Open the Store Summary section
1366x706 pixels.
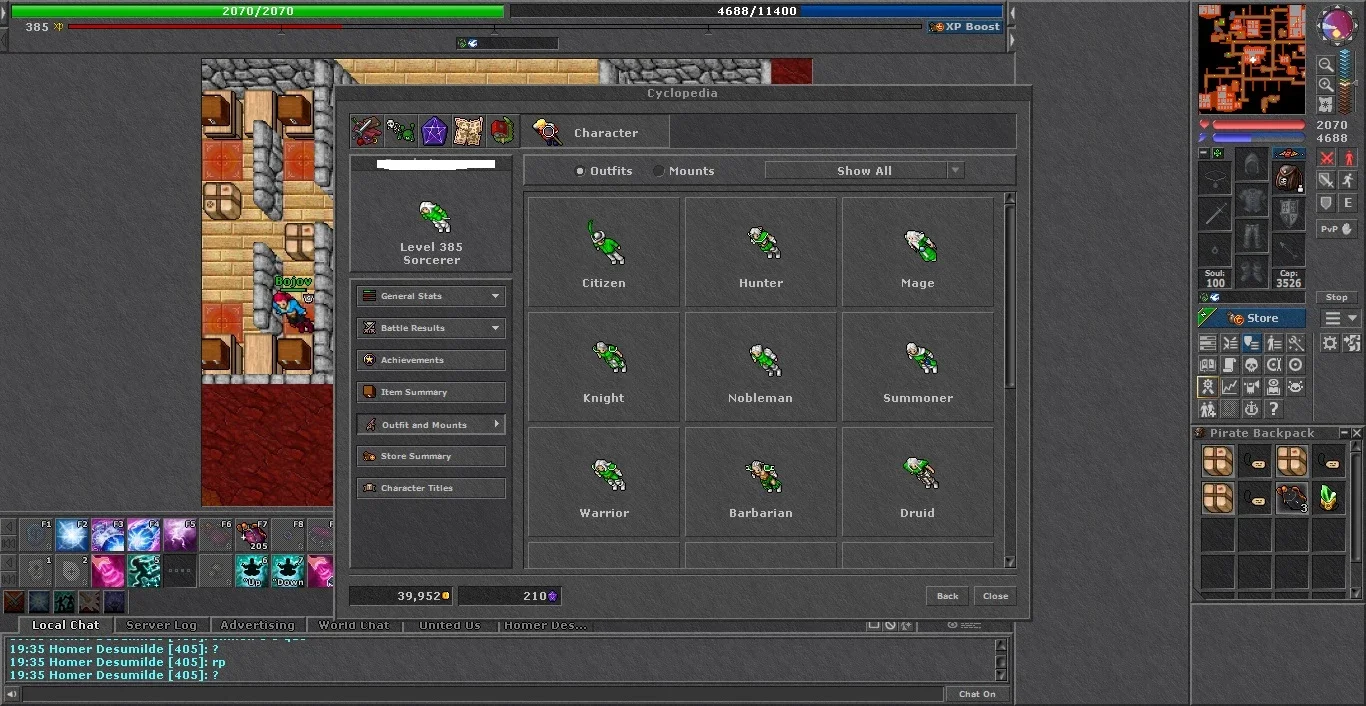tap(431, 456)
